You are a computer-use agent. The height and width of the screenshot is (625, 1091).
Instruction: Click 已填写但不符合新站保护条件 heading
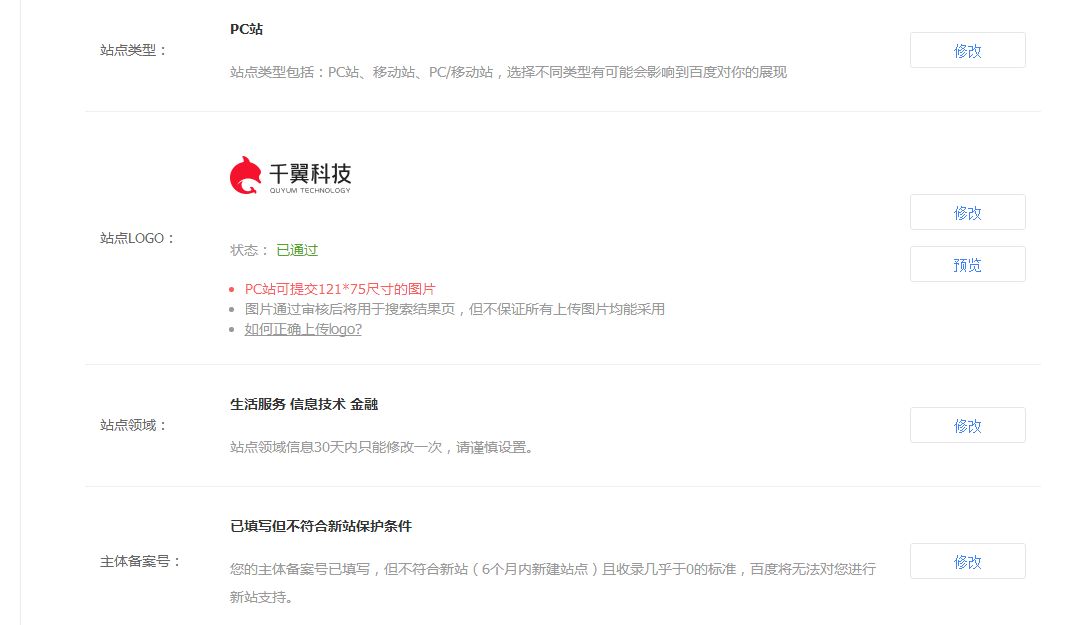321,526
